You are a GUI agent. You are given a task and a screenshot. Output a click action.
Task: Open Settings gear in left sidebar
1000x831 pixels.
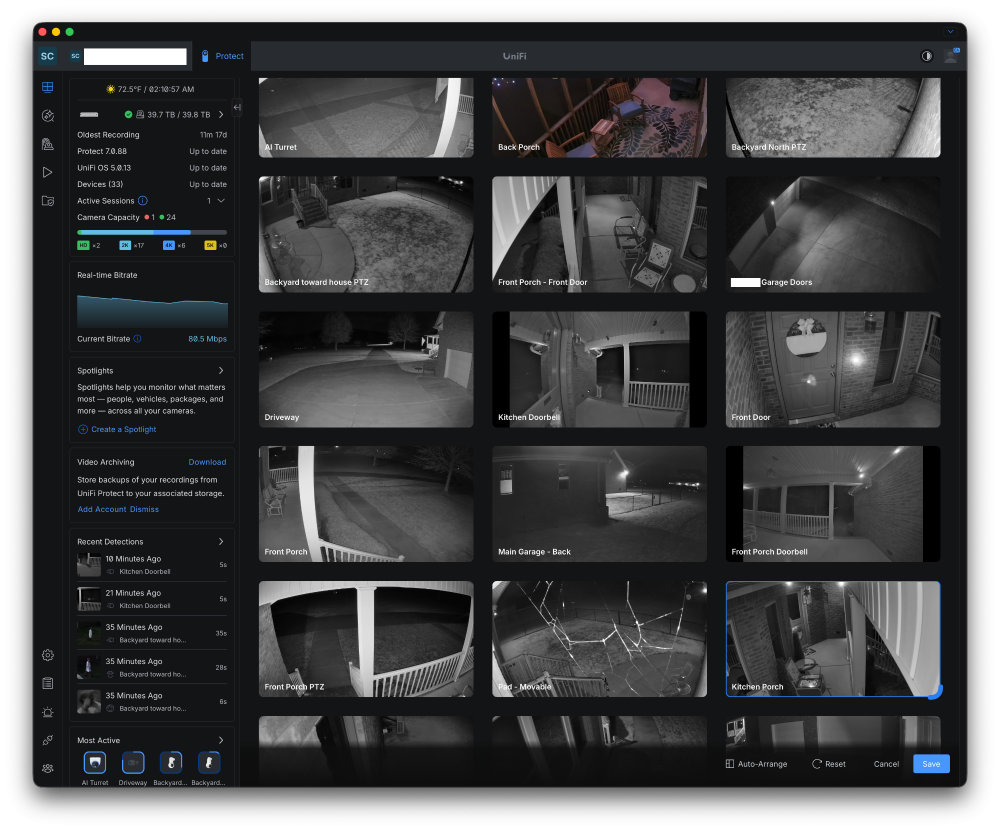point(47,655)
